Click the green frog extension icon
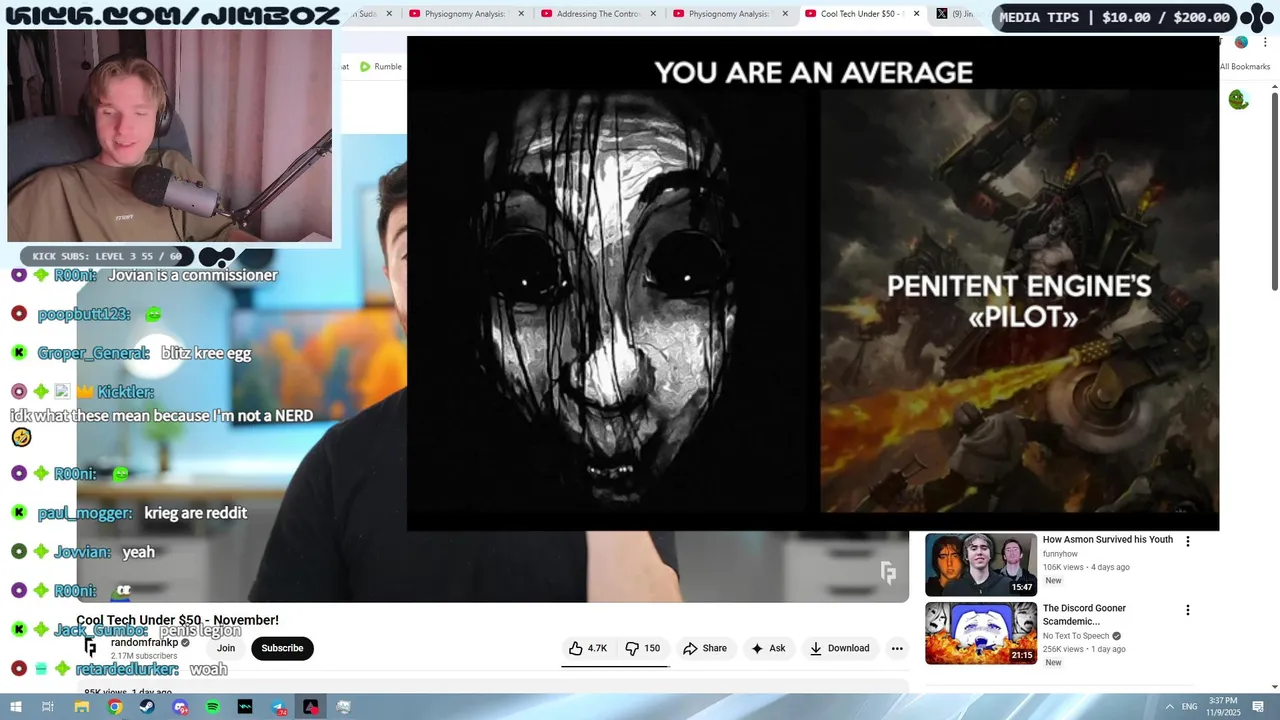 (1238, 100)
